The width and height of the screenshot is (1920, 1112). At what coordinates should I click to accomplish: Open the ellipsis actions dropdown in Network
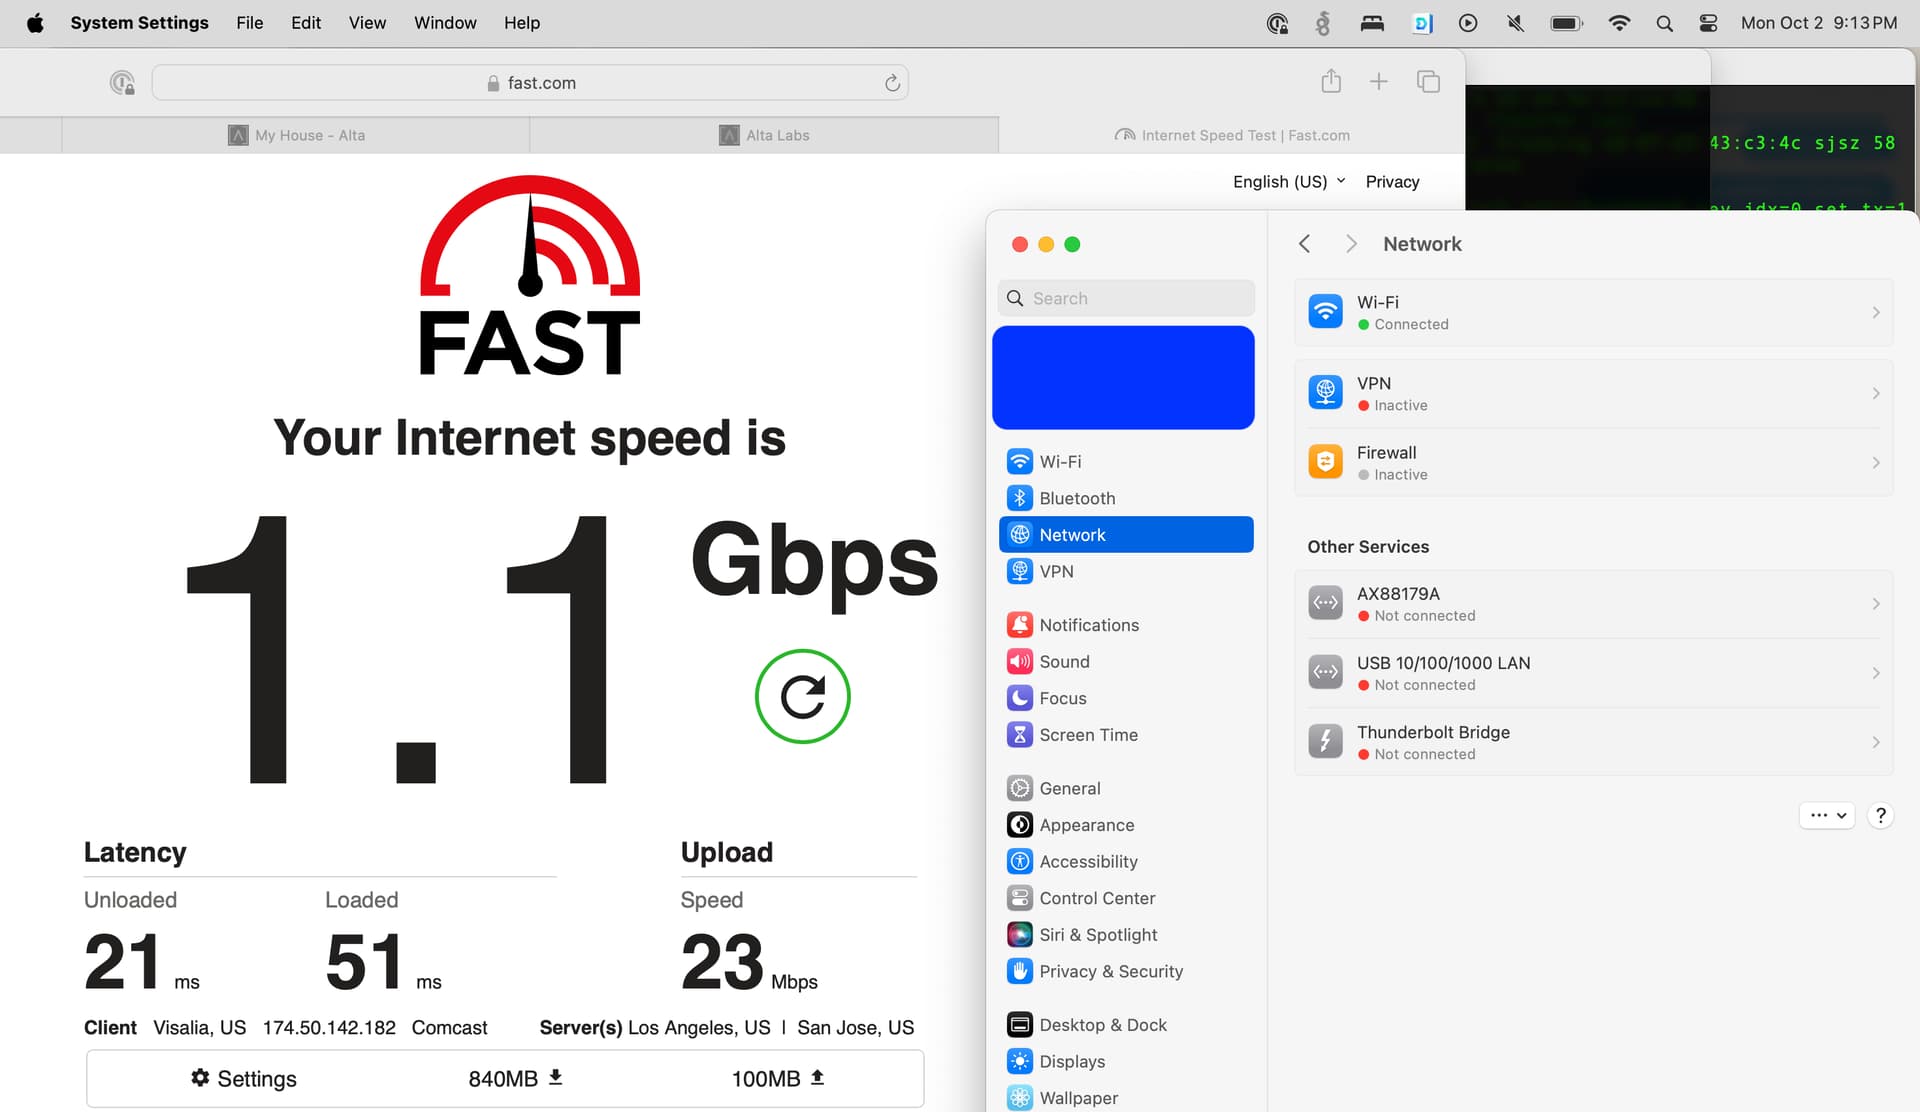1827,815
